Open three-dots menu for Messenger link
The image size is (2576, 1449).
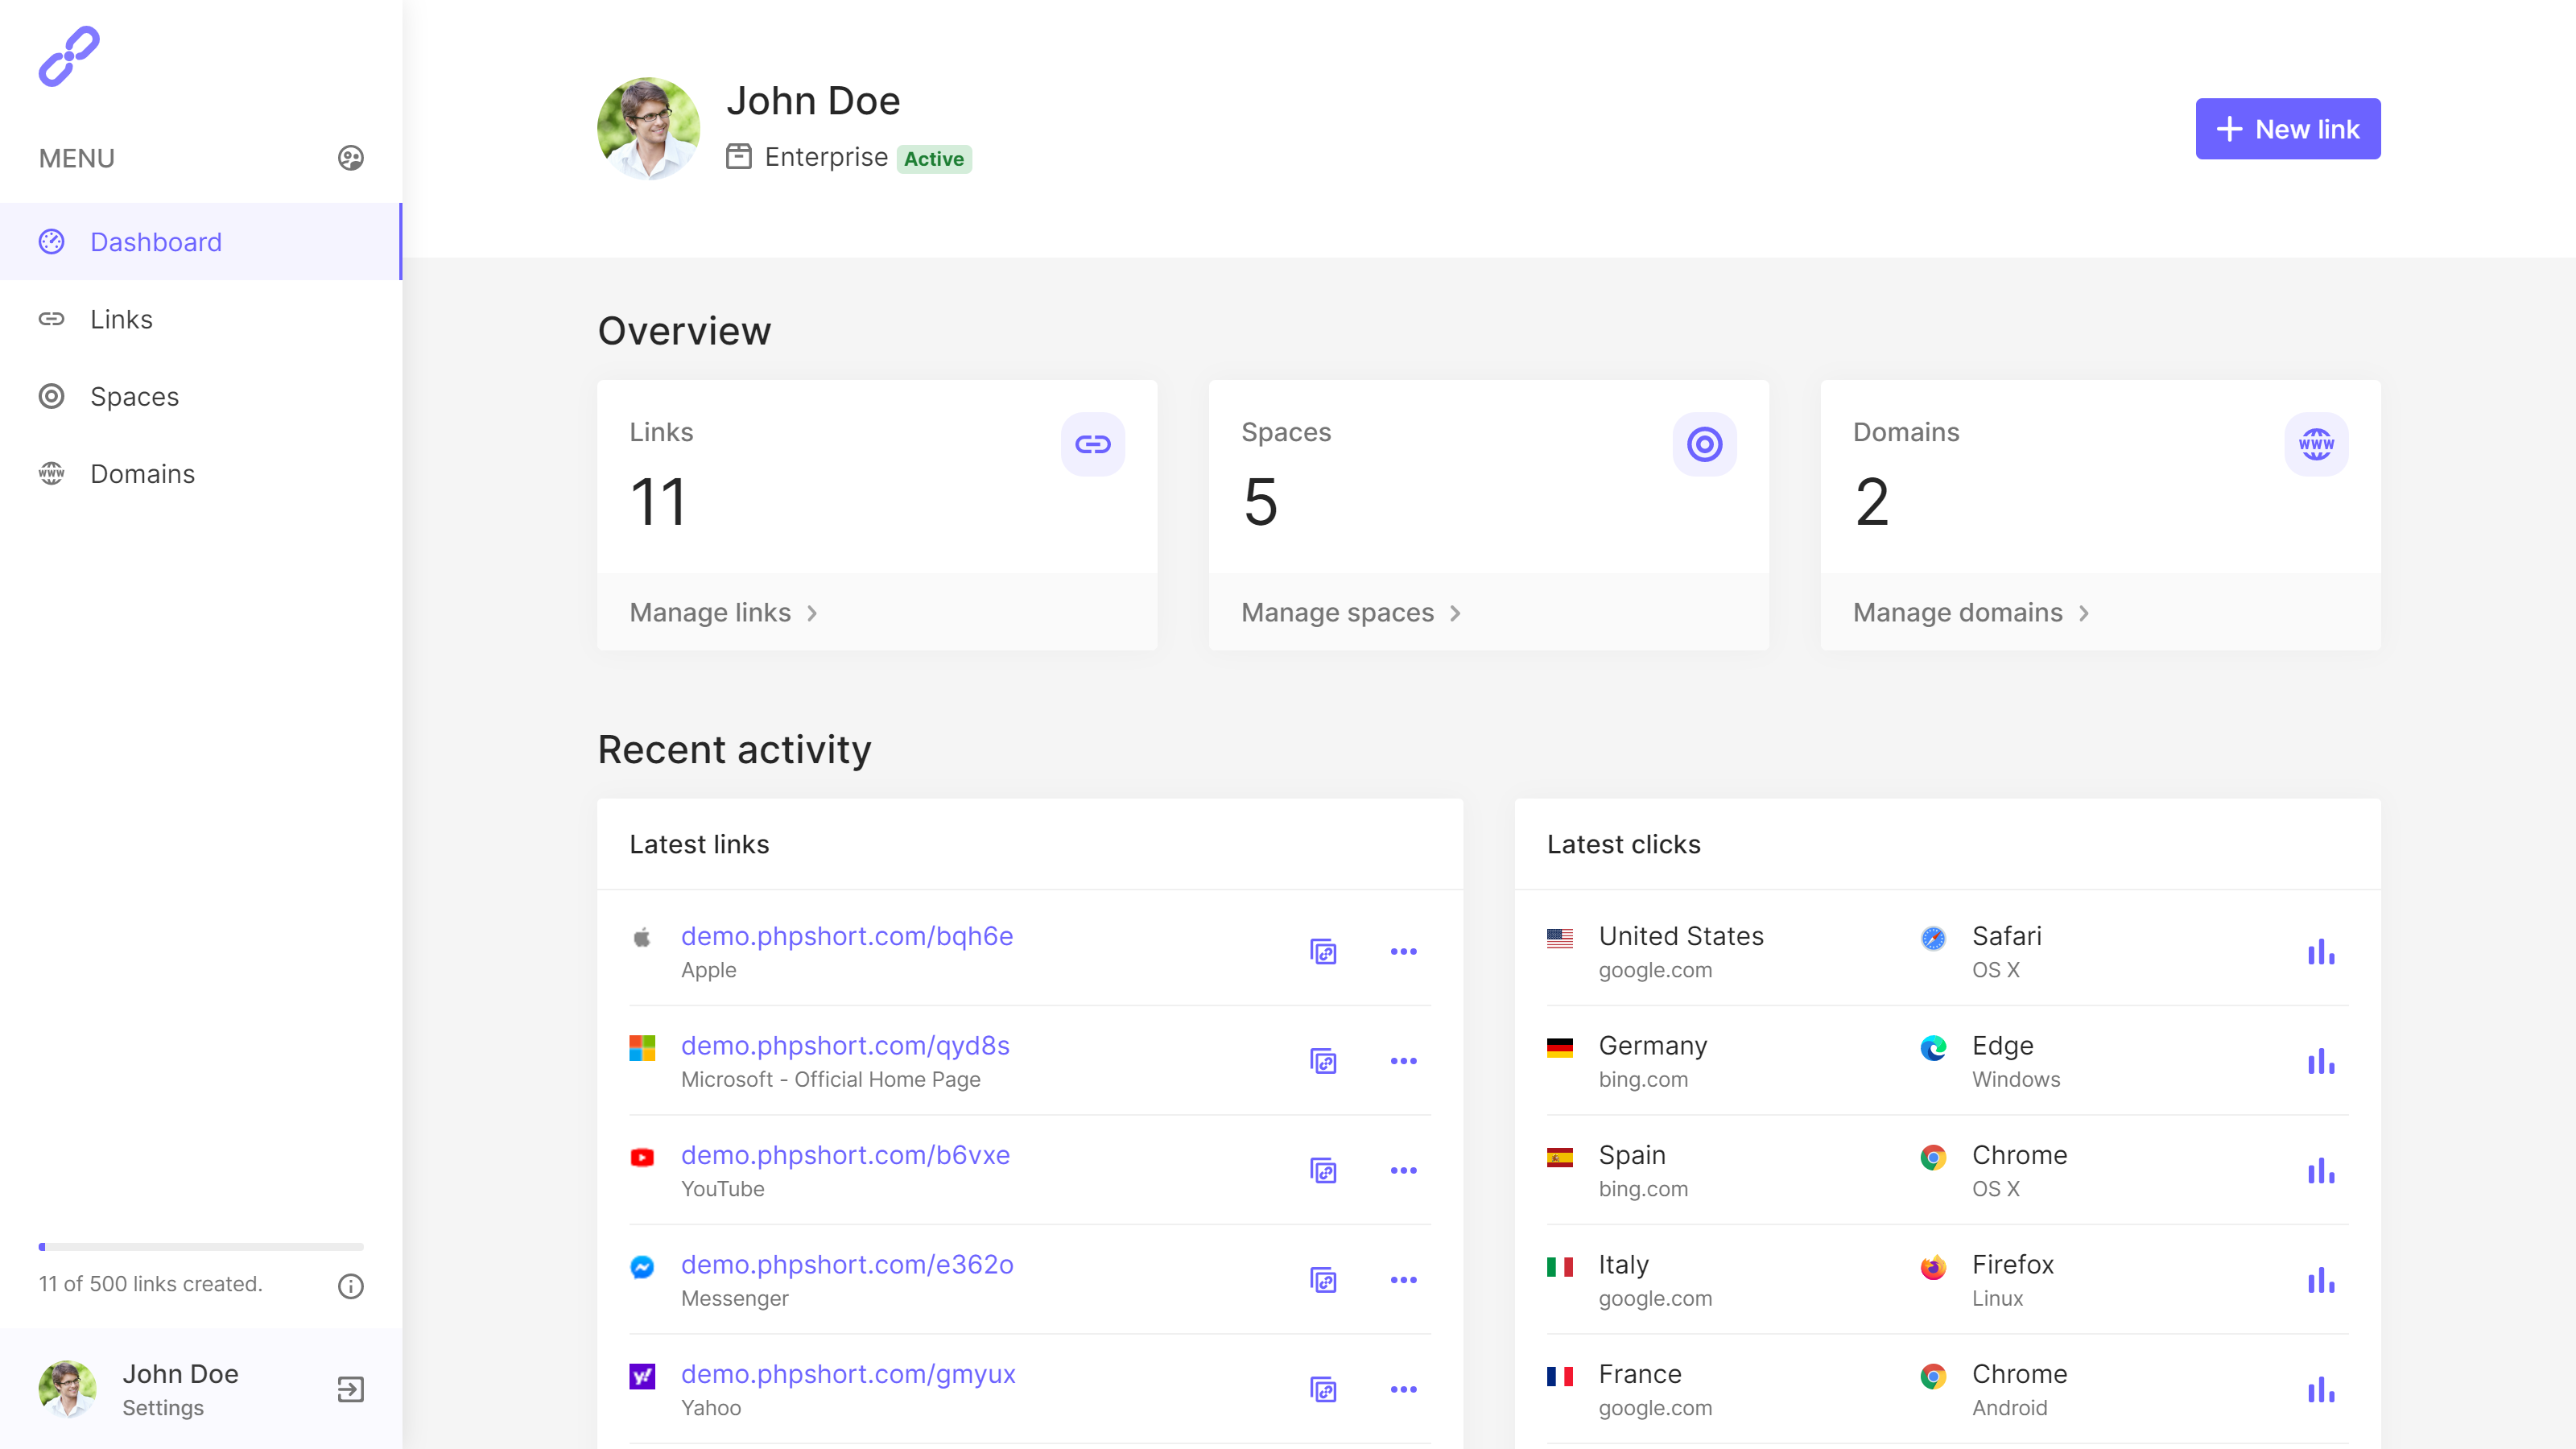[1403, 1280]
